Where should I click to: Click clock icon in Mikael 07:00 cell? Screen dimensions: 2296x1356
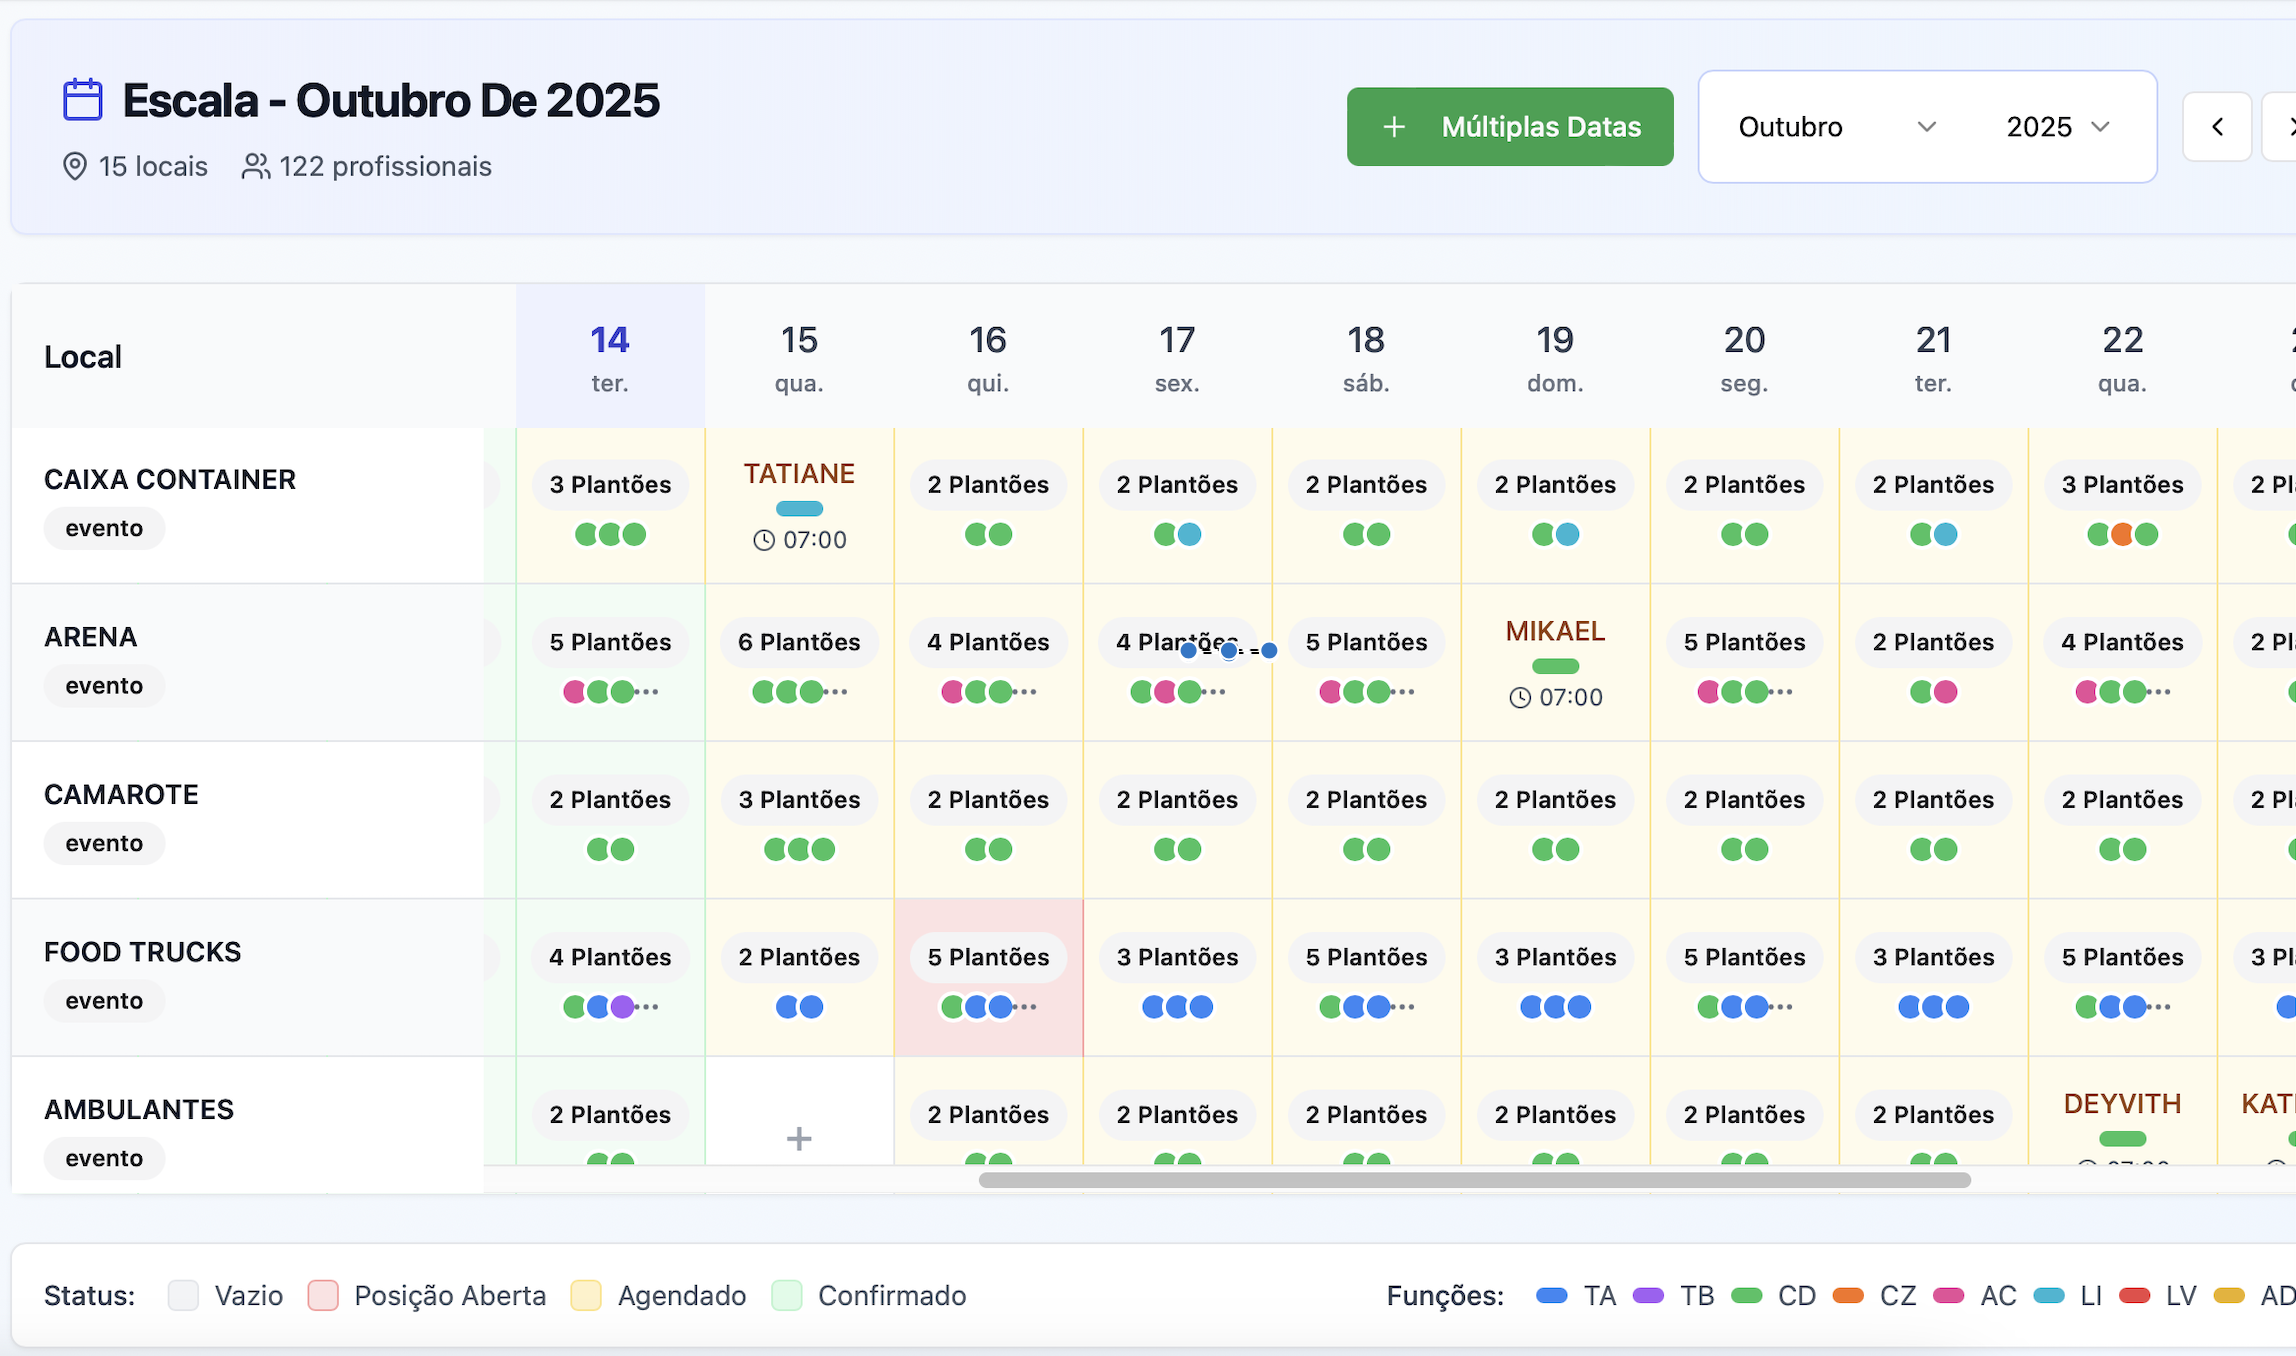[x=1520, y=698]
